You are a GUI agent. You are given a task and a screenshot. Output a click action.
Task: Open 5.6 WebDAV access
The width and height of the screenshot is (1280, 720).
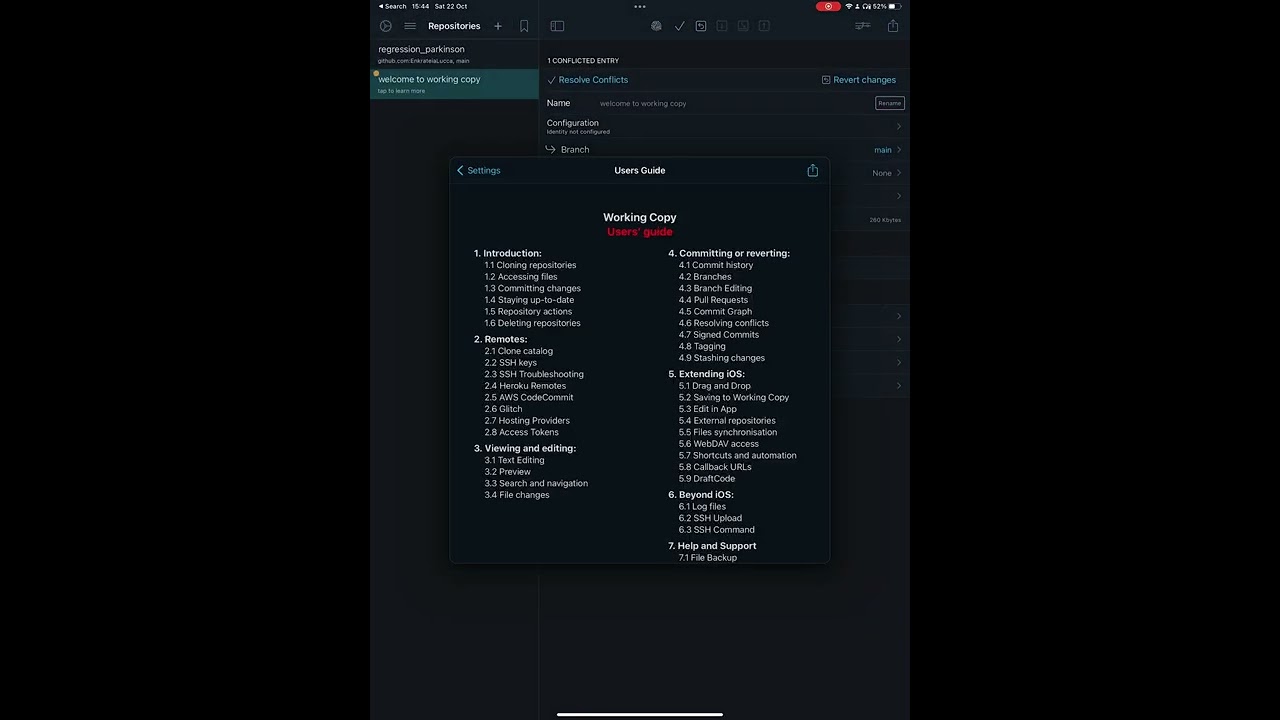coord(719,444)
